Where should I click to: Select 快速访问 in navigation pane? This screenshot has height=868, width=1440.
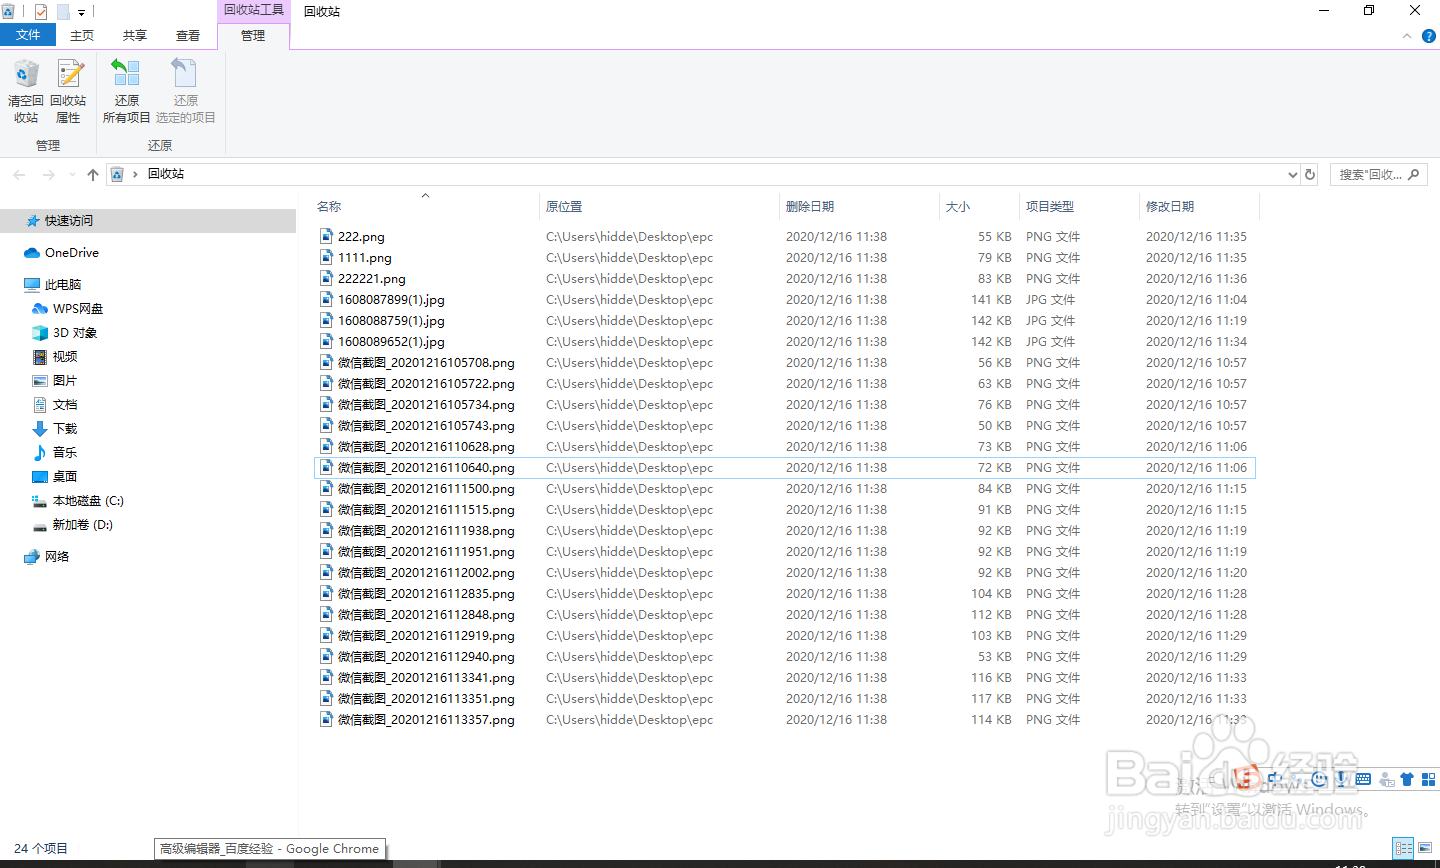tap(68, 221)
